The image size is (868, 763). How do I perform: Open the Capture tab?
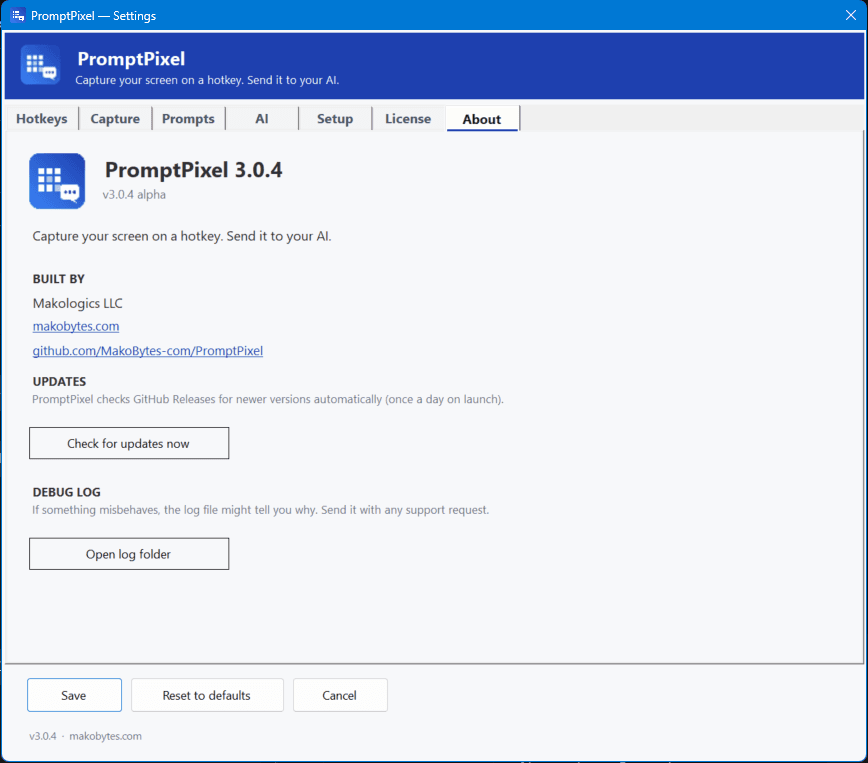click(x=115, y=118)
